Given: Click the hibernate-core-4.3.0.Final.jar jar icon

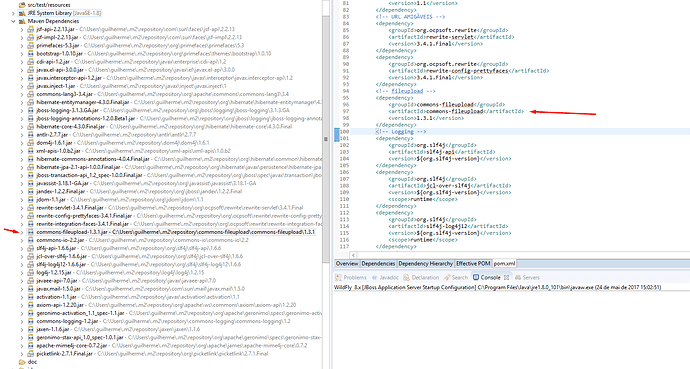Looking at the screenshot, I should coord(30,127).
